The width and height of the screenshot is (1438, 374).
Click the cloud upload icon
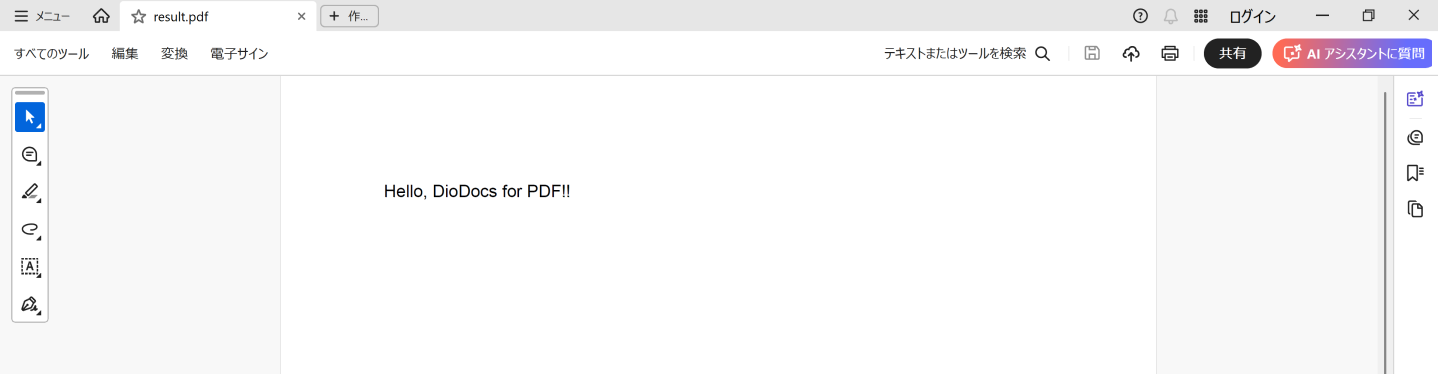click(x=1131, y=54)
